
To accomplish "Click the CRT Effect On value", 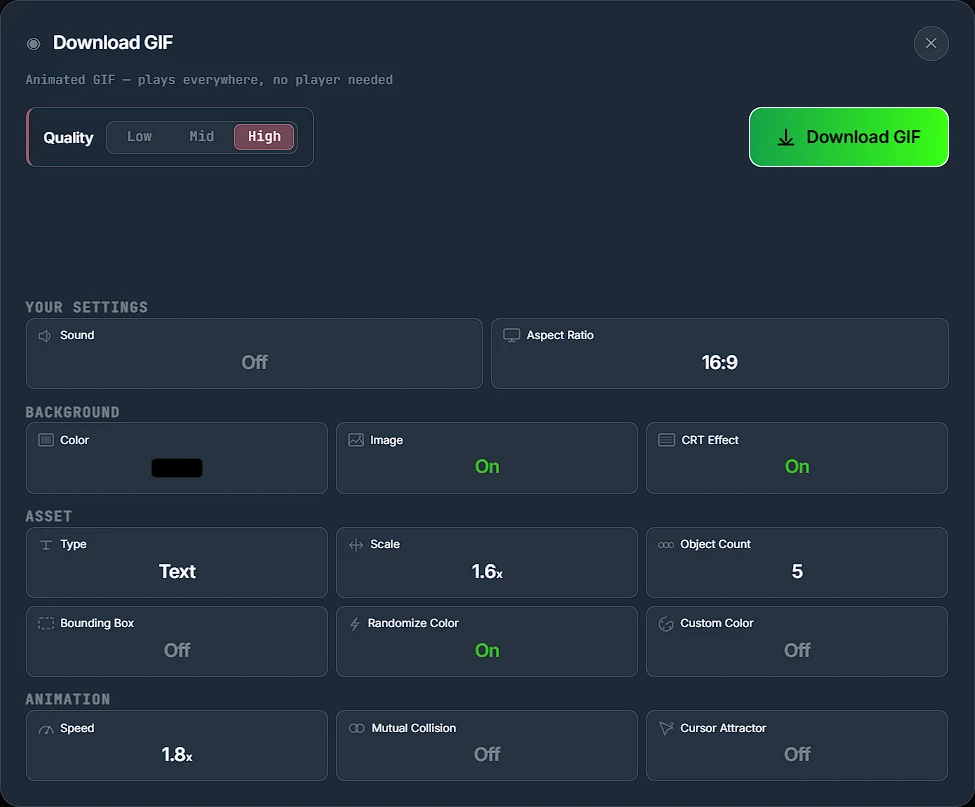I will [x=797, y=467].
